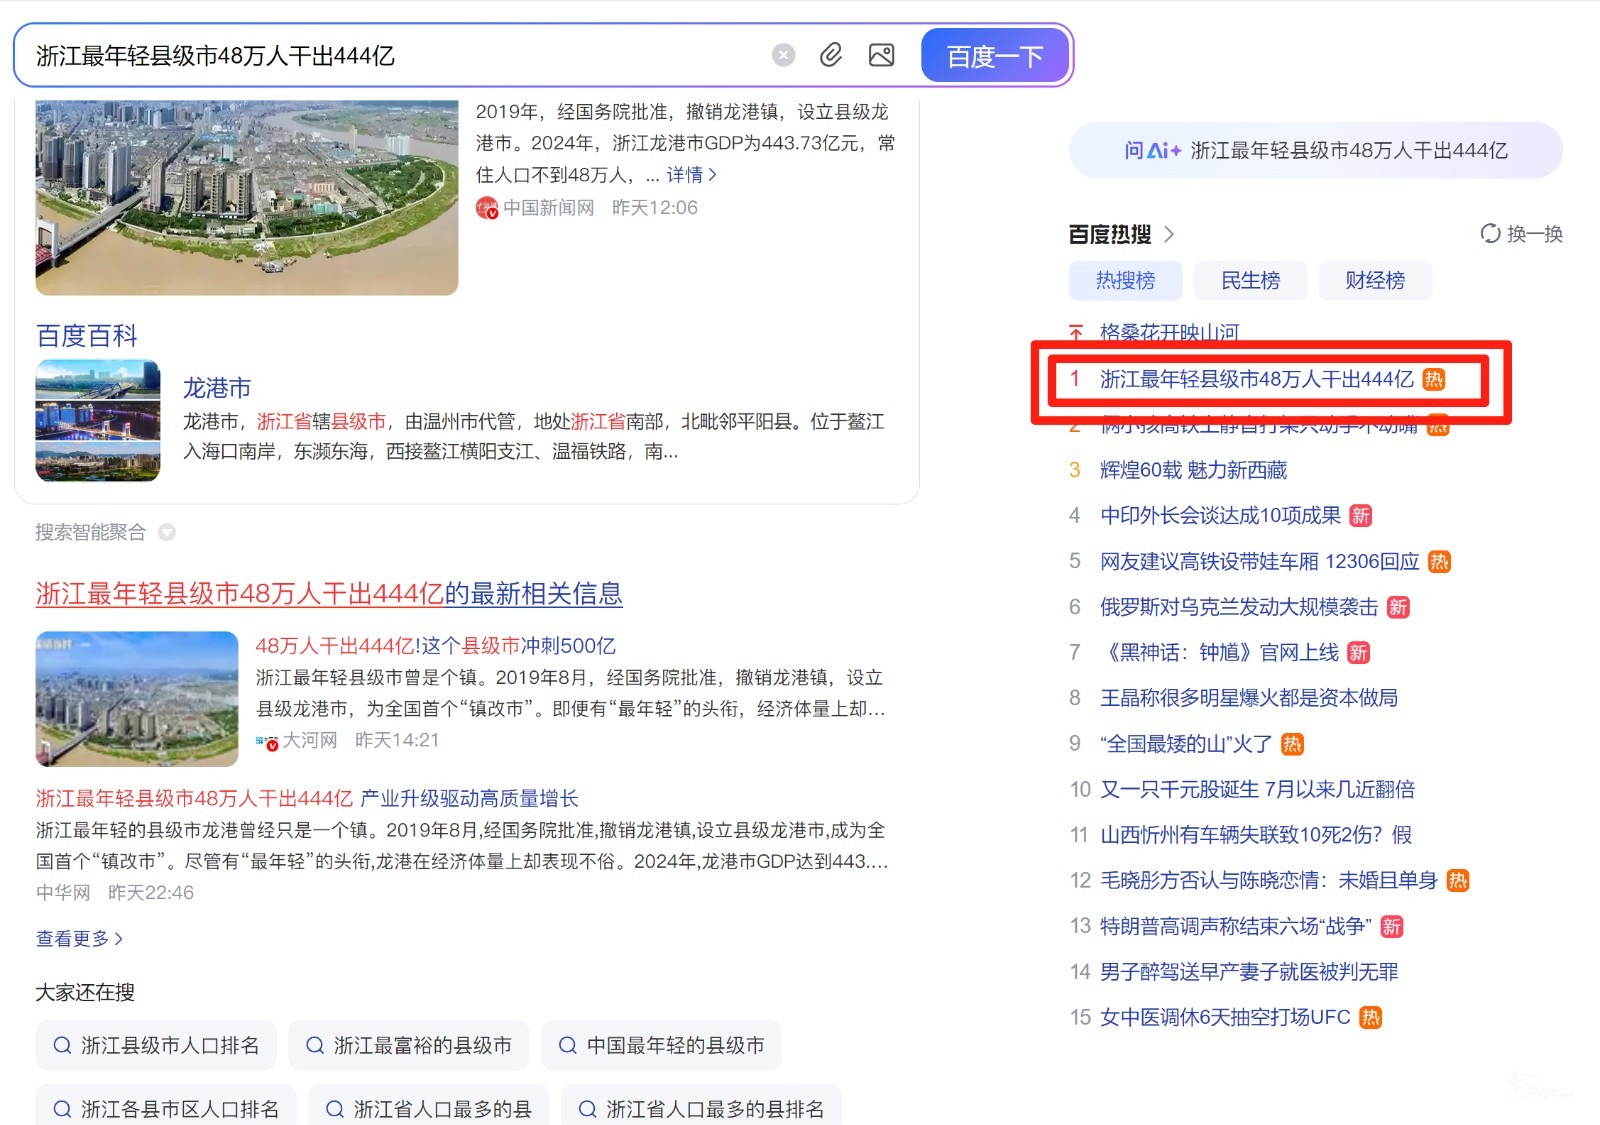Open 最新相关信息 result heading
The image size is (1600, 1125).
pos(329,593)
